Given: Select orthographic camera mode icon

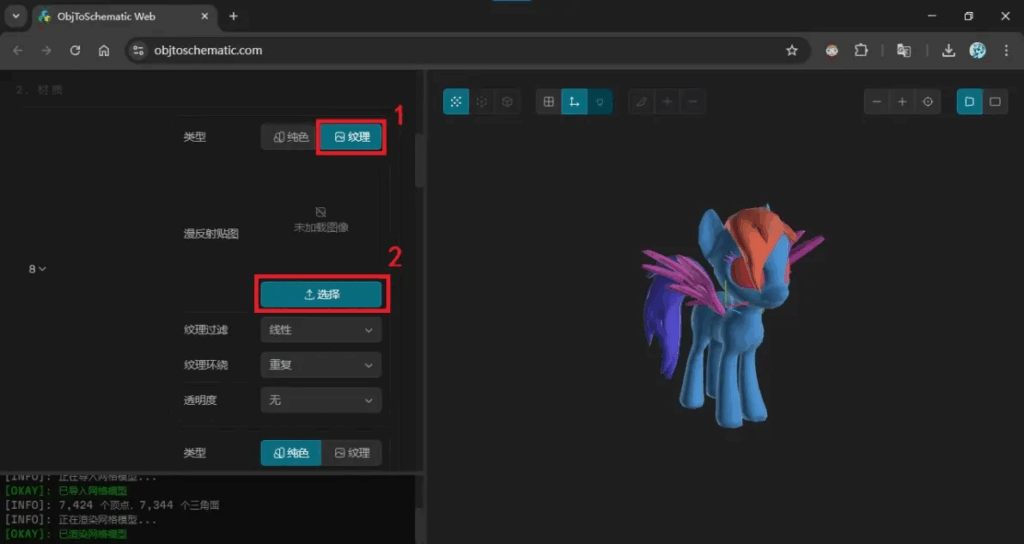Looking at the screenshot, I should (995, 102).
